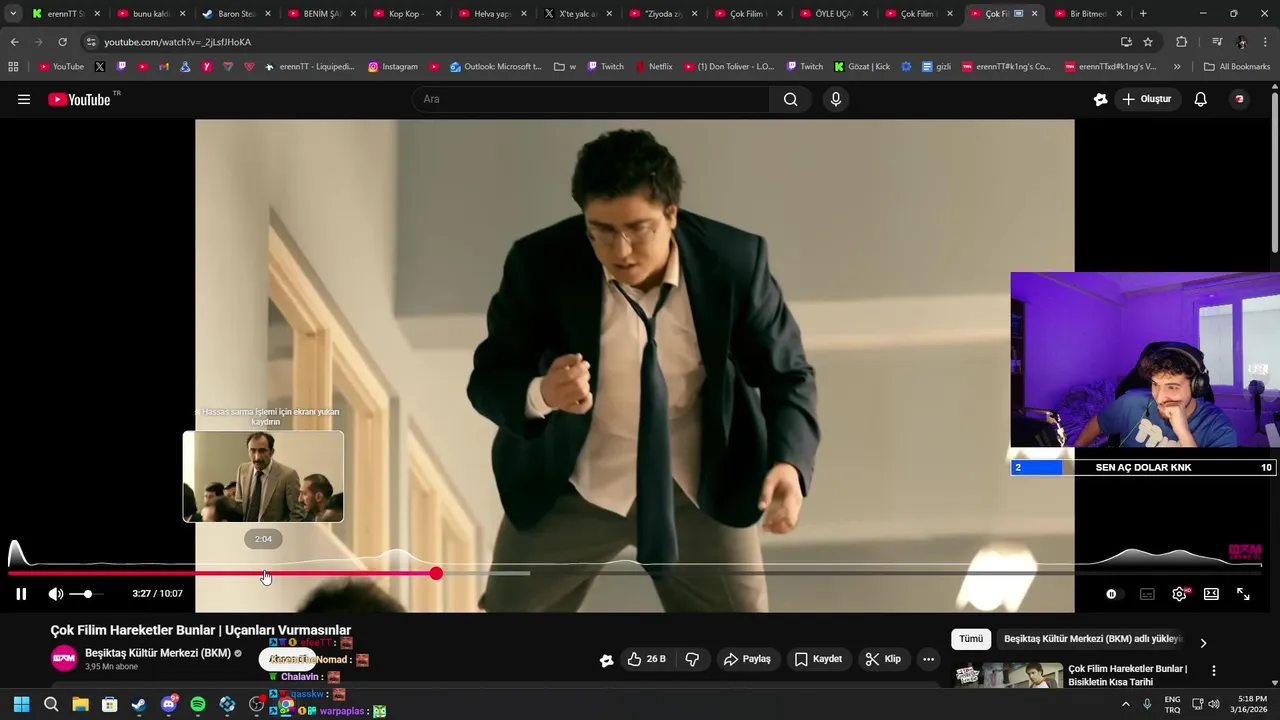Open the Gözat | Kick bookmark

coord(861,67)
